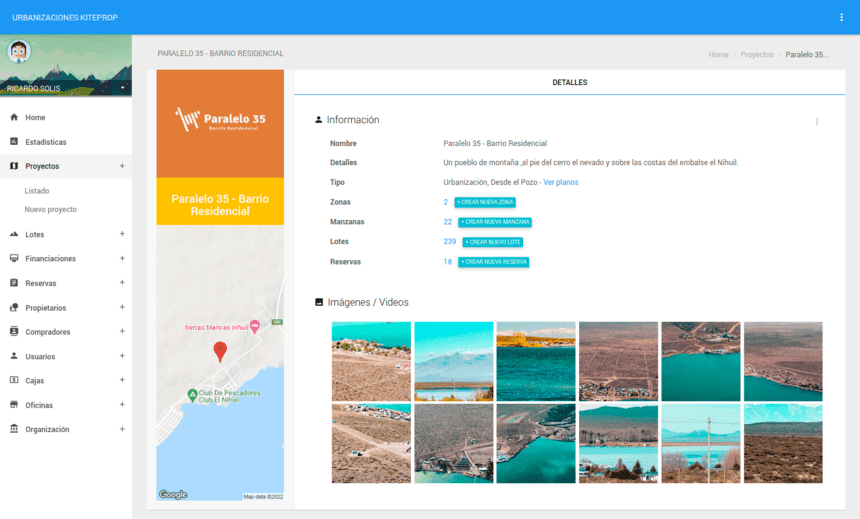Expand the Oficinas menu plus sign
The width and height of the screenshot is (860, 519).
(122, 404)
